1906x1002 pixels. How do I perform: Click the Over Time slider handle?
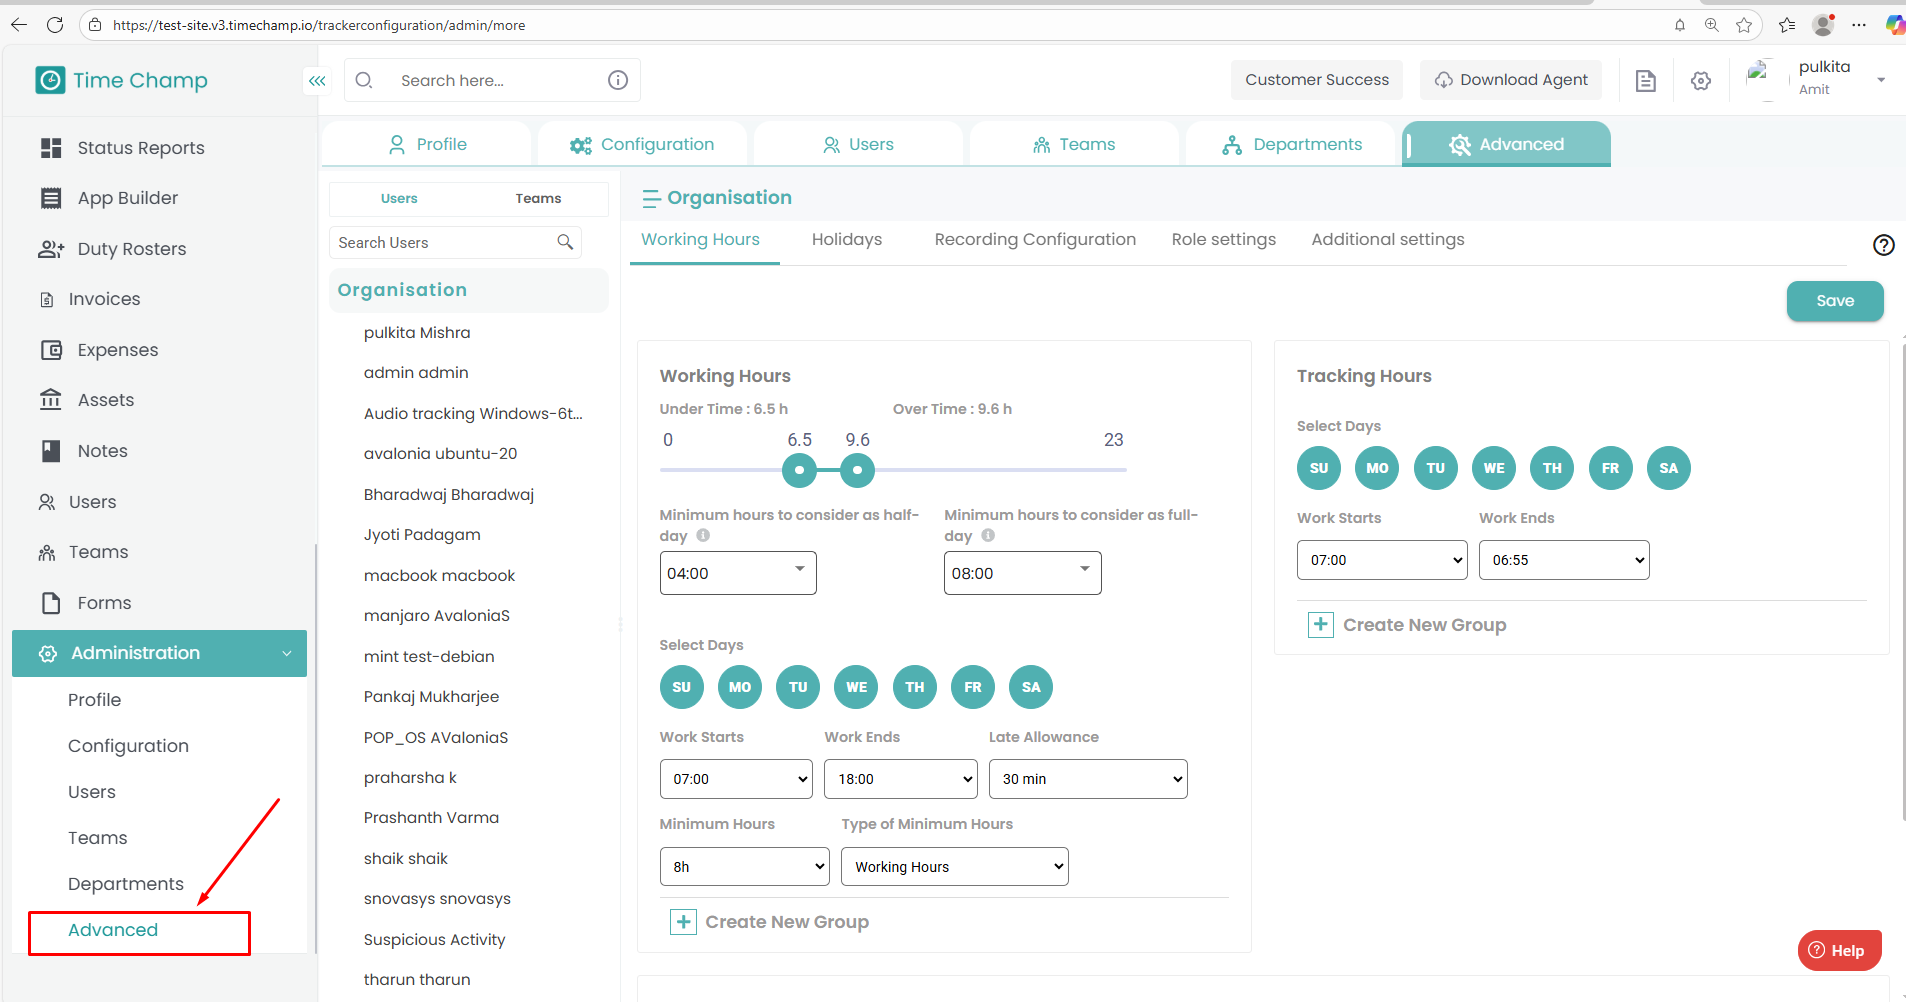coord(857,470)
